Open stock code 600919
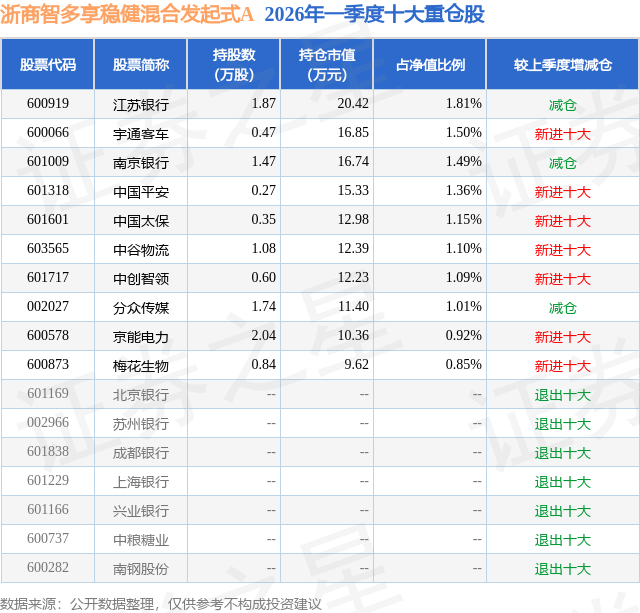This screenshot has width=640, height=613. (x=48, y=103)
